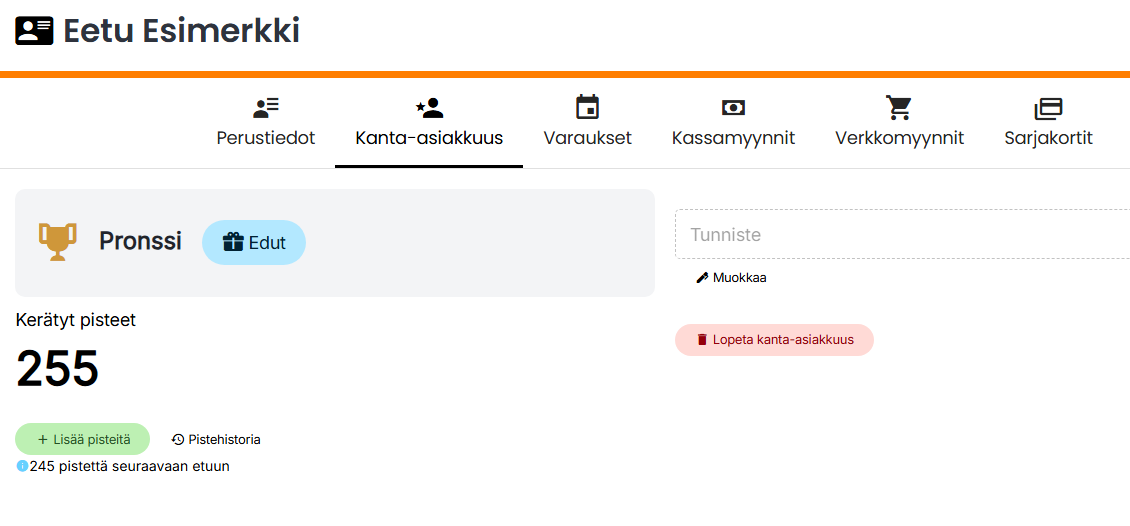Select the Sarjakortit tab
This screenshot has height=526, width=1130.
coord(1048,138)
